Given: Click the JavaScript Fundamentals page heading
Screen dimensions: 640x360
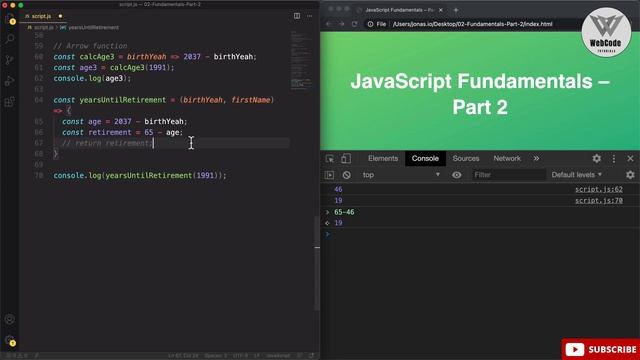Looking at the screenshot, I should (480, 94).
